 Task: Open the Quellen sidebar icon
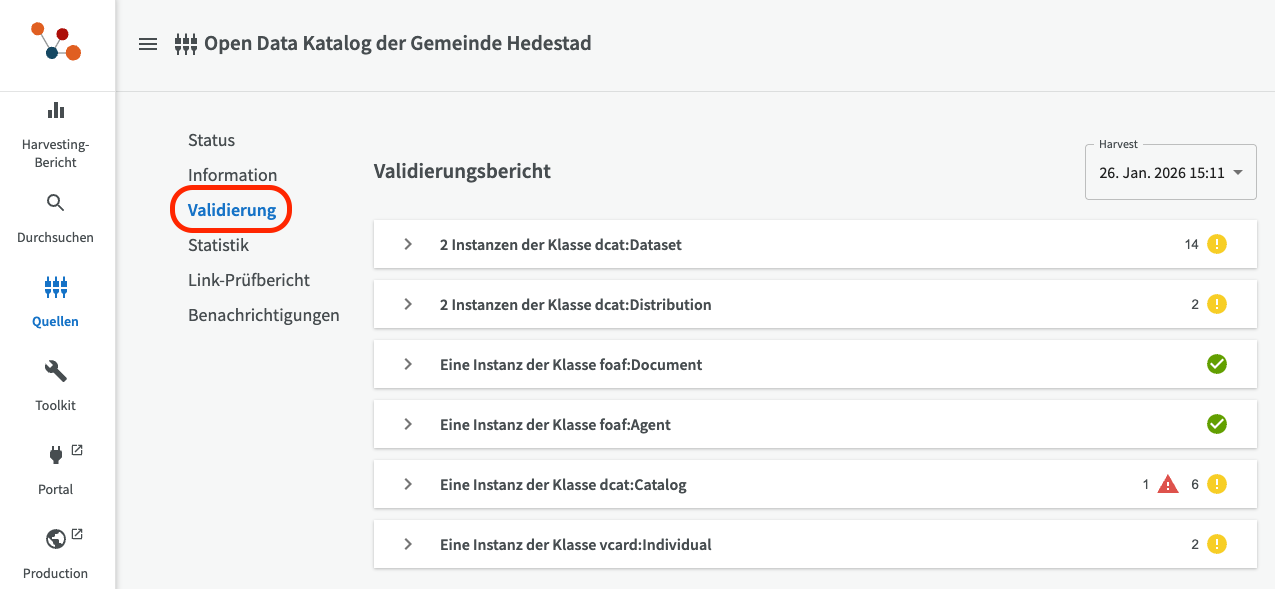point(56,288)
